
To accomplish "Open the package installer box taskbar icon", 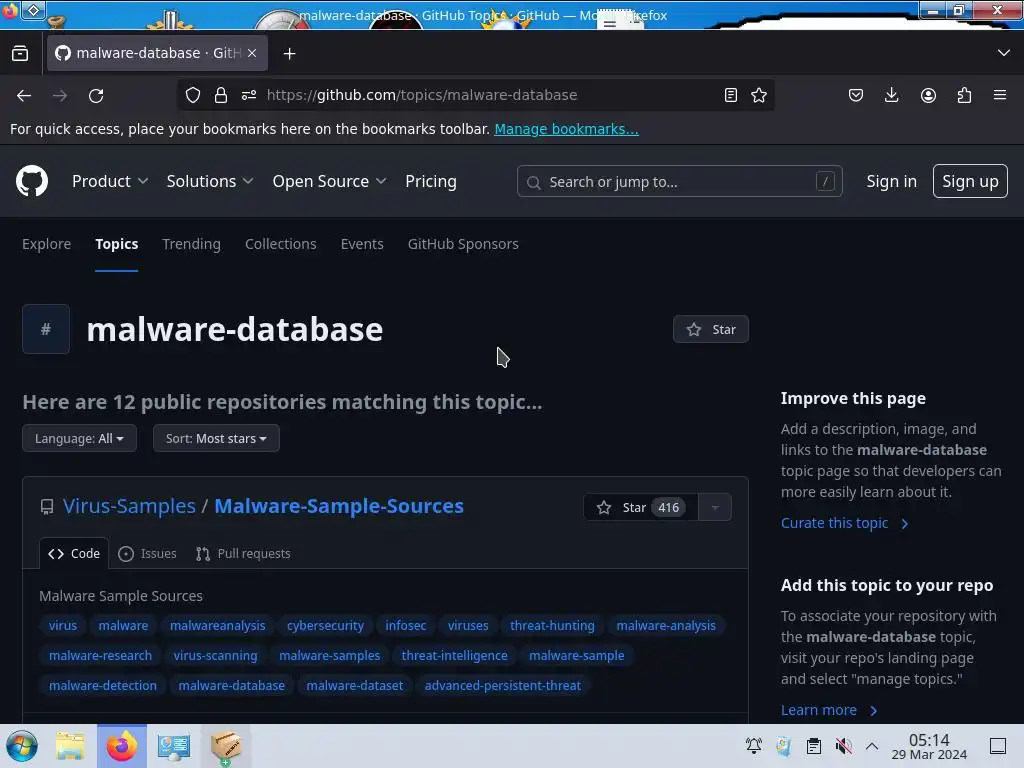I will (226, 746).
